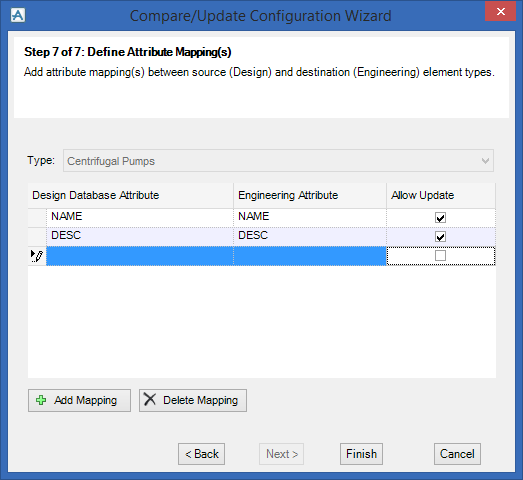The image size is (523, 480).
Task: Open the Type dropdown showing Centrifugal Pumps
Action: pyautogui.click(x=278, y=161)
